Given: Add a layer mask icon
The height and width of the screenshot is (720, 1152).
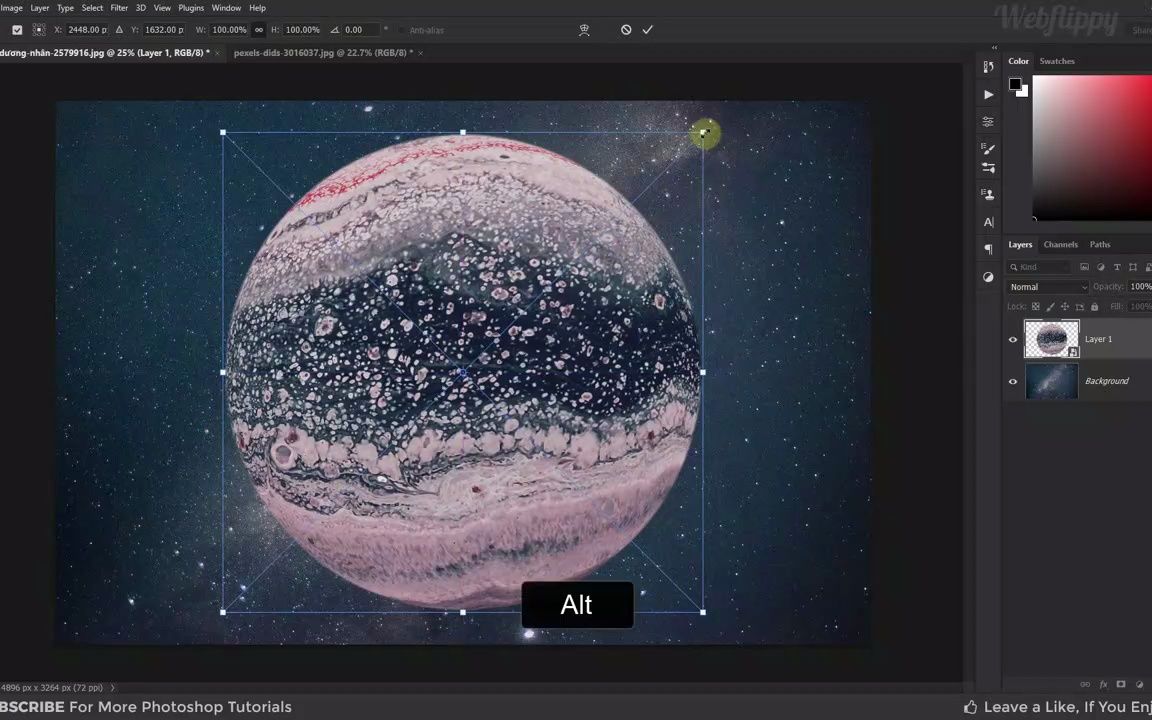Looking at the screenshot, I should pos(1121,684).
